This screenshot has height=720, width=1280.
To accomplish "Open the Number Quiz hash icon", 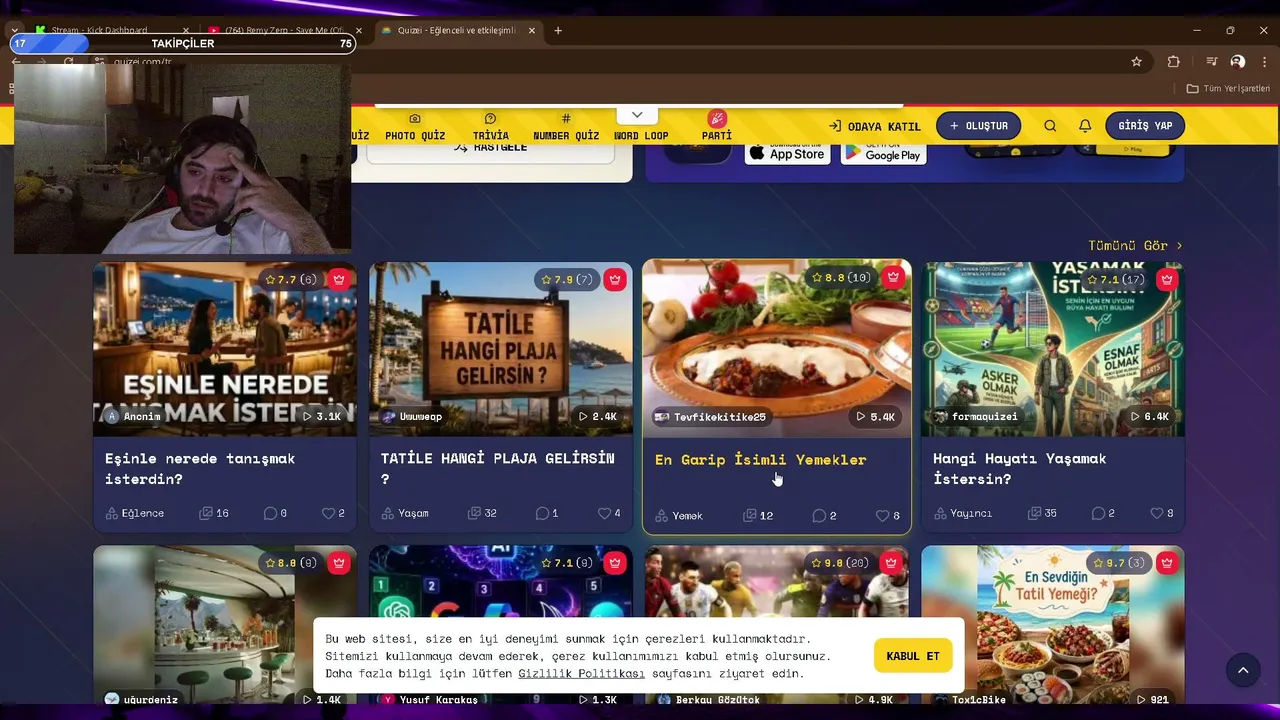I will click(566, 118).
